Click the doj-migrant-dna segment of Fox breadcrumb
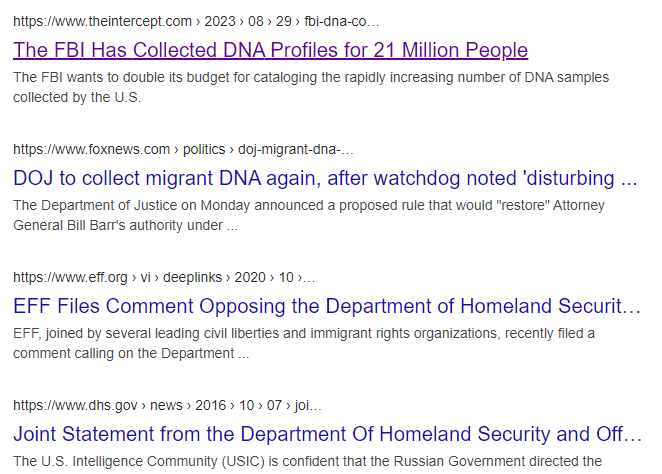Screen dimensions: 662x474 pos(296,150)
